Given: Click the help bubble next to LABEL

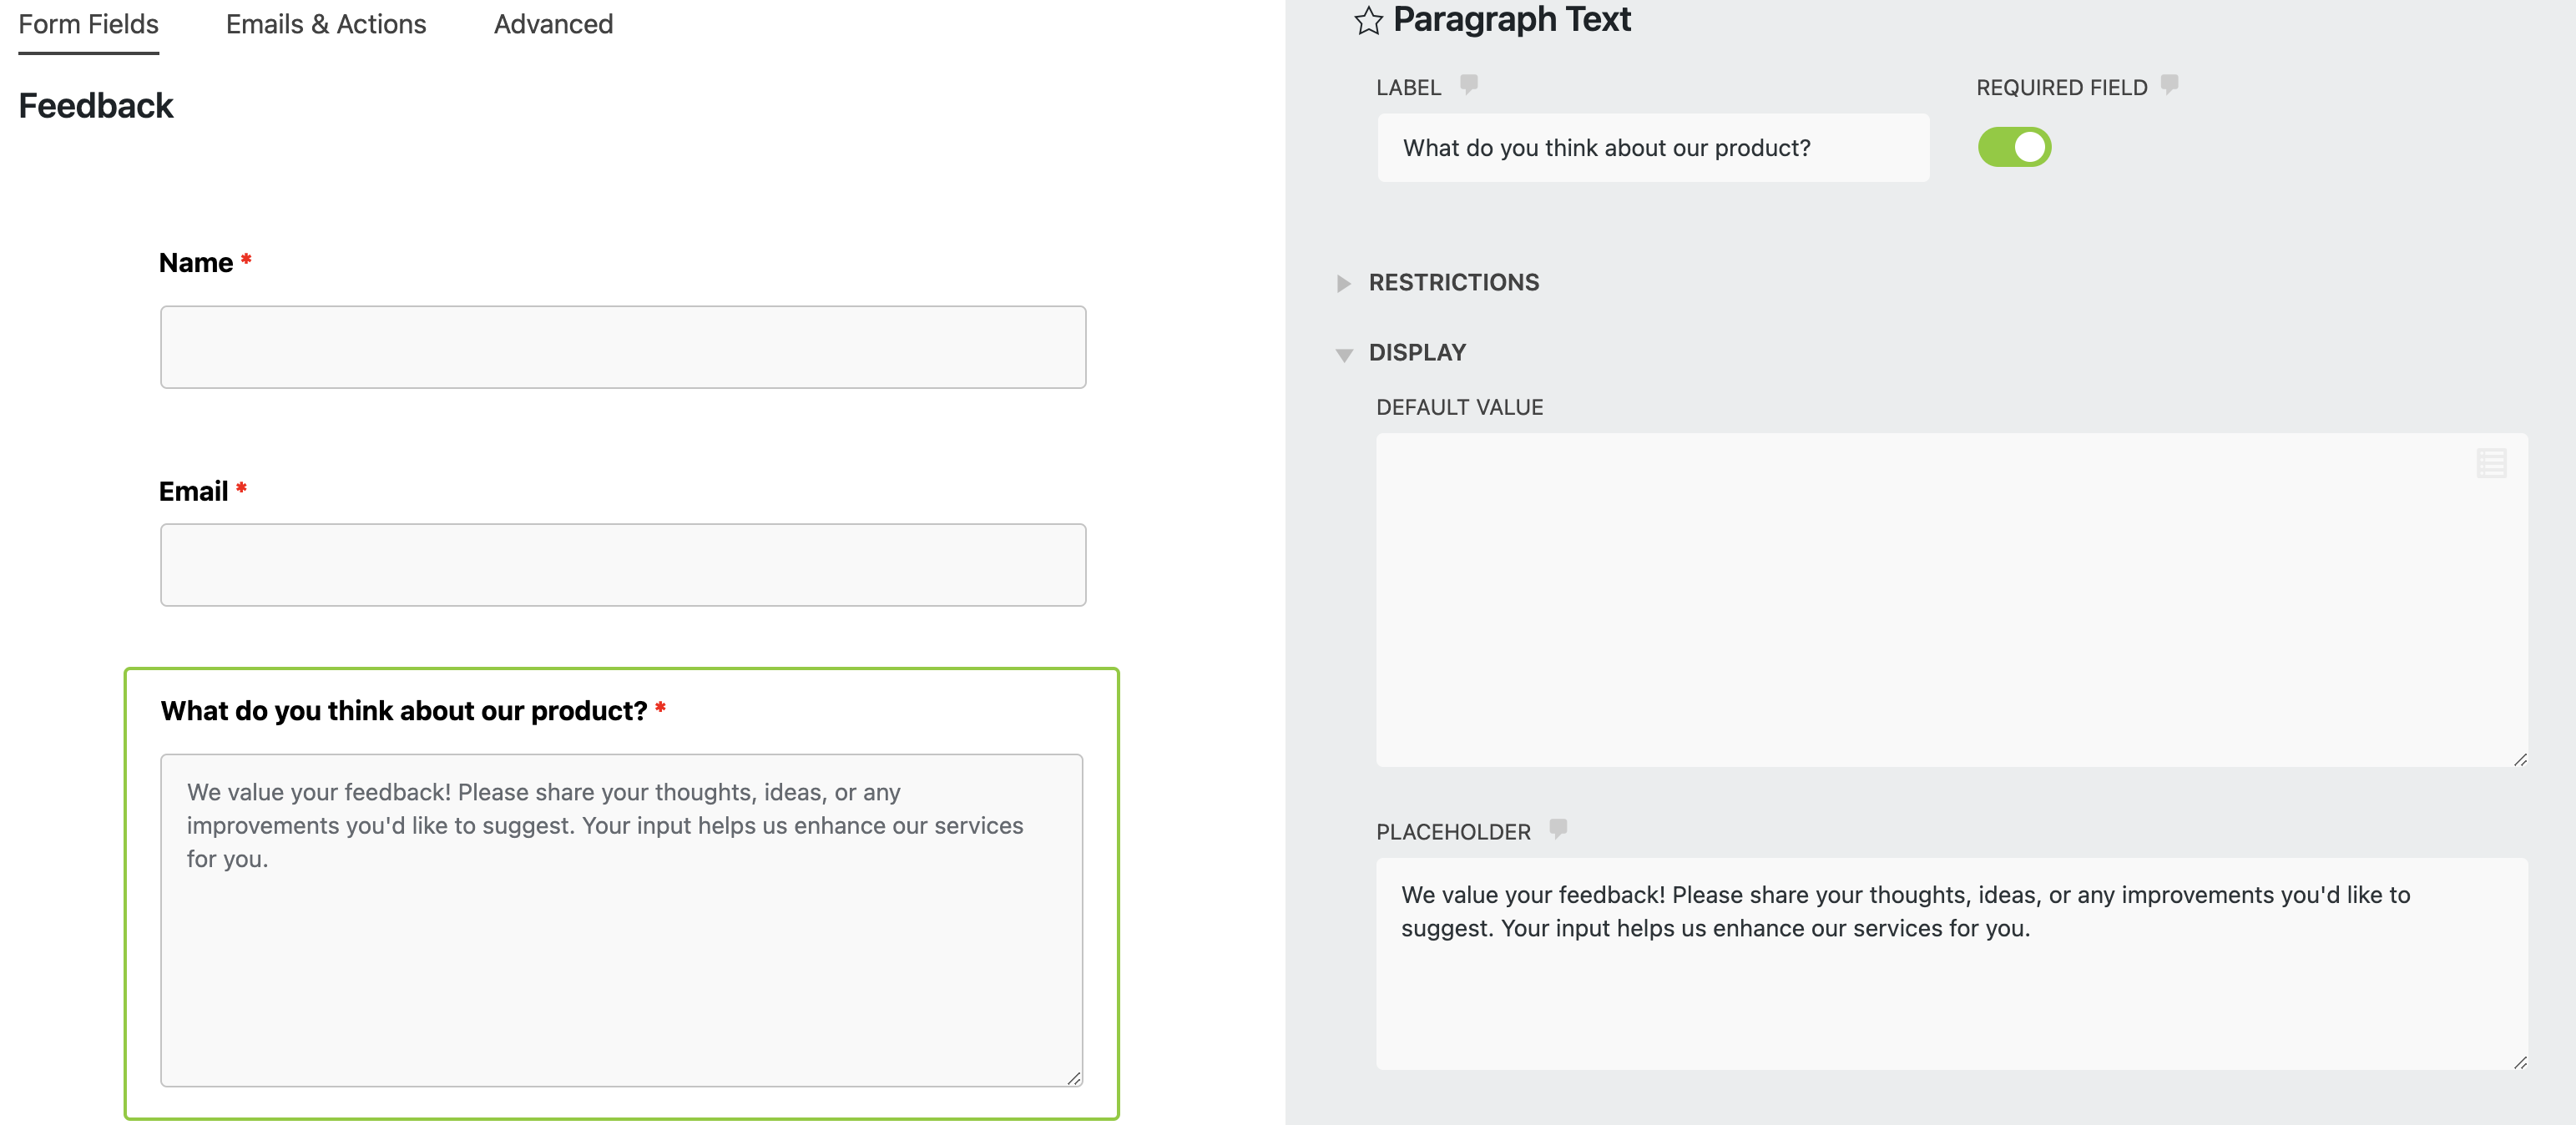Looking at the screenshot, I should (1468, 84).
